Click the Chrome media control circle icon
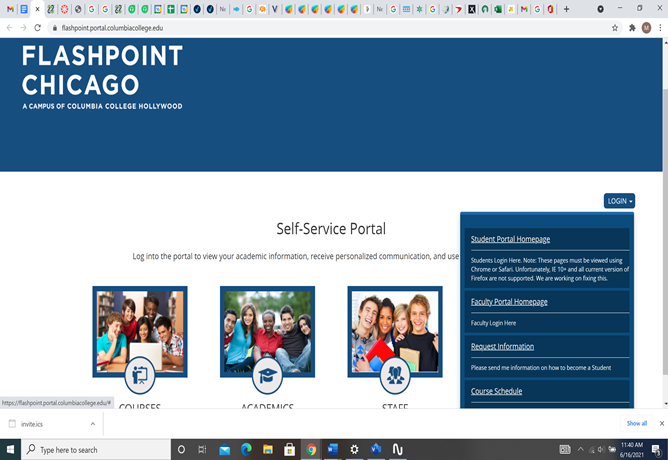Image resolution: width=668 pixels, height=460 pixels. tap(600, 9)
